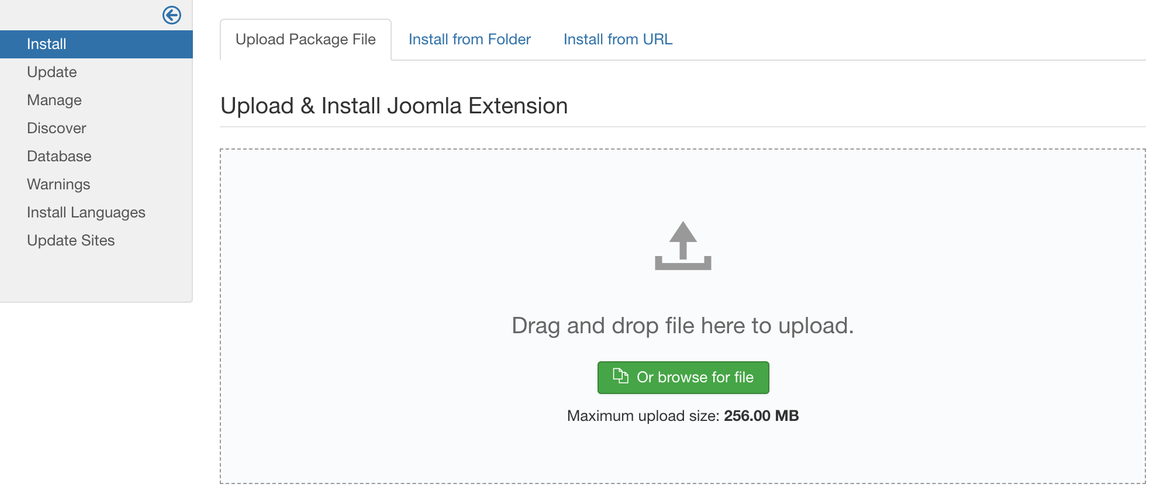Click the upload arrow icon in drop zone
The image size is (1169, 490).
click(683, 245)
